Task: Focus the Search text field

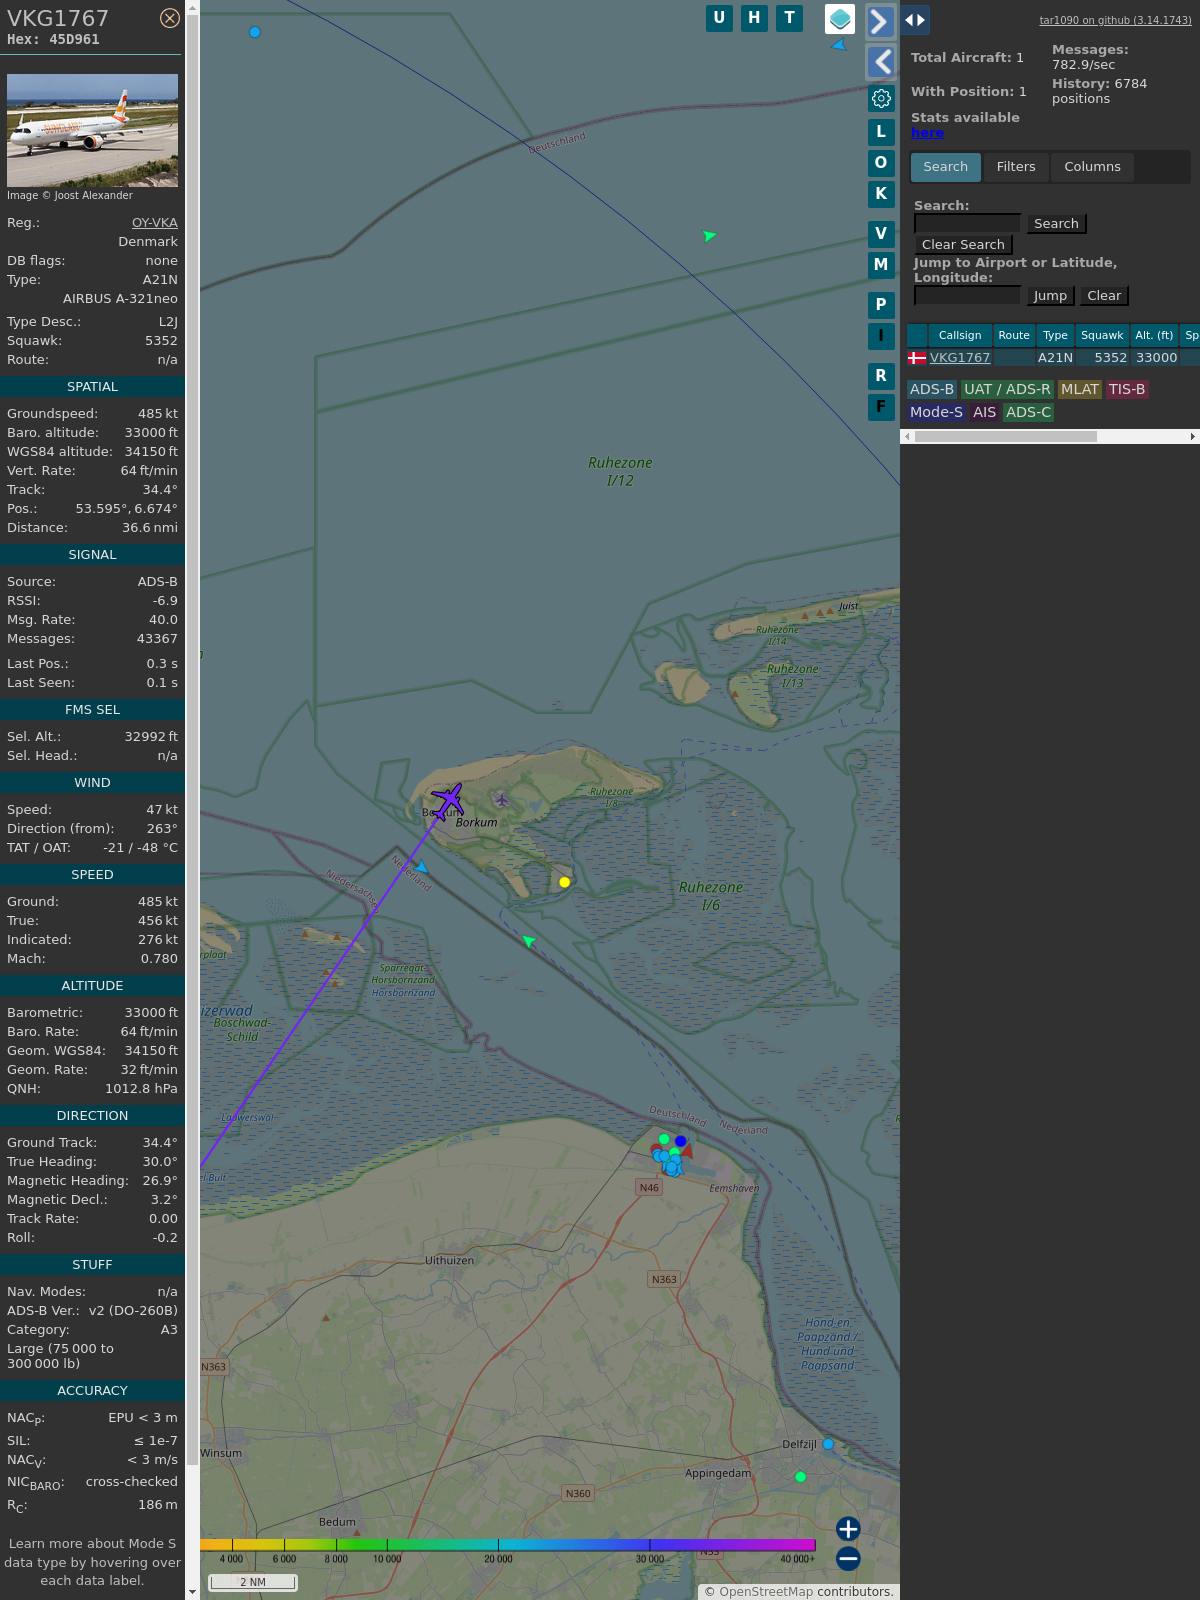Action: pos(967,224)
